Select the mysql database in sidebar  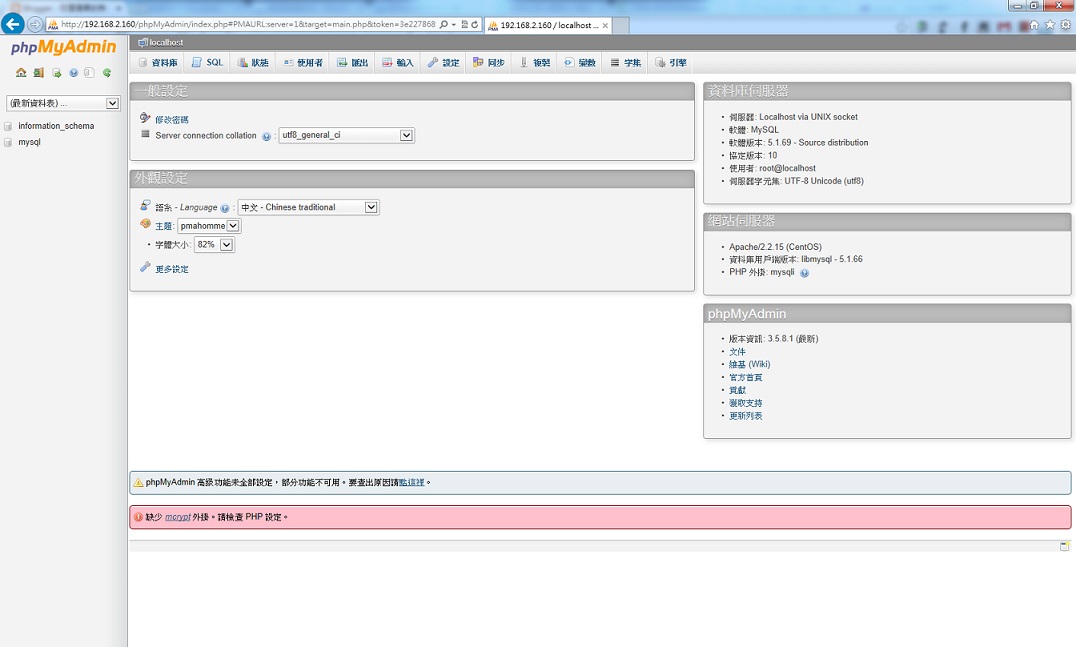[30, 143]
